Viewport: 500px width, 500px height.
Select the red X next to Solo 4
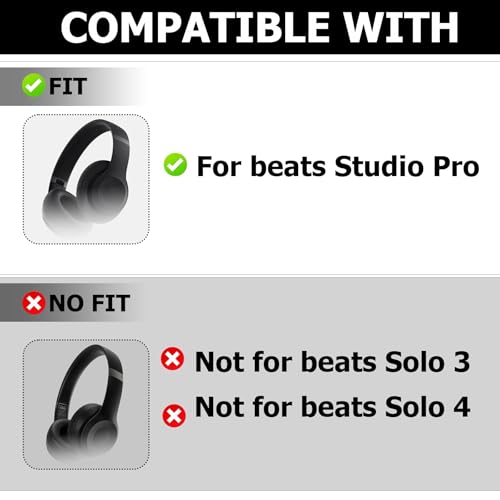point(174,416)
